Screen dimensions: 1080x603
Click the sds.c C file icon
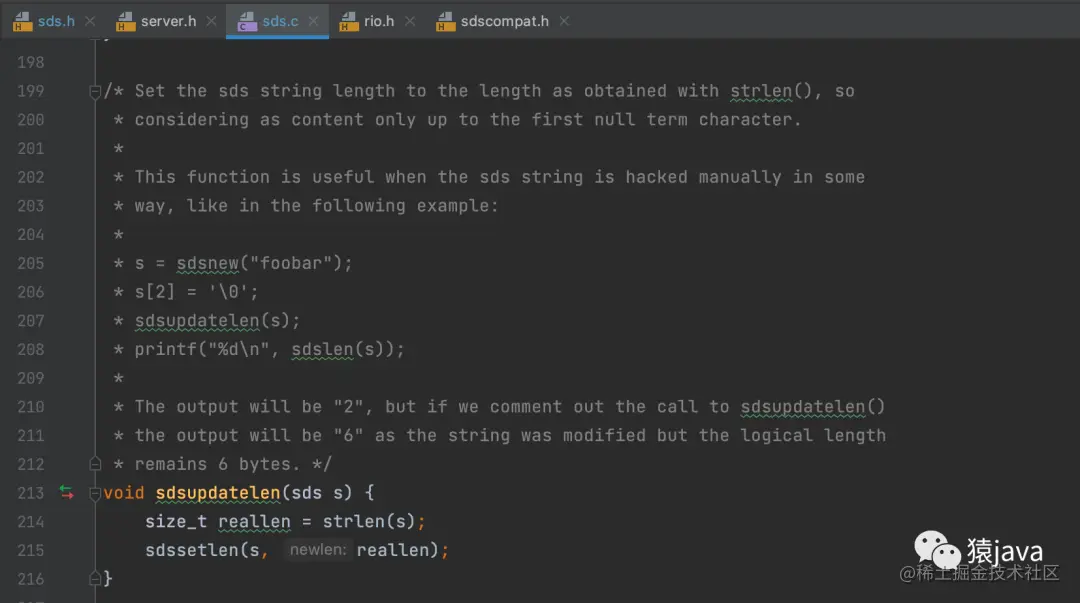click(247, 21)
